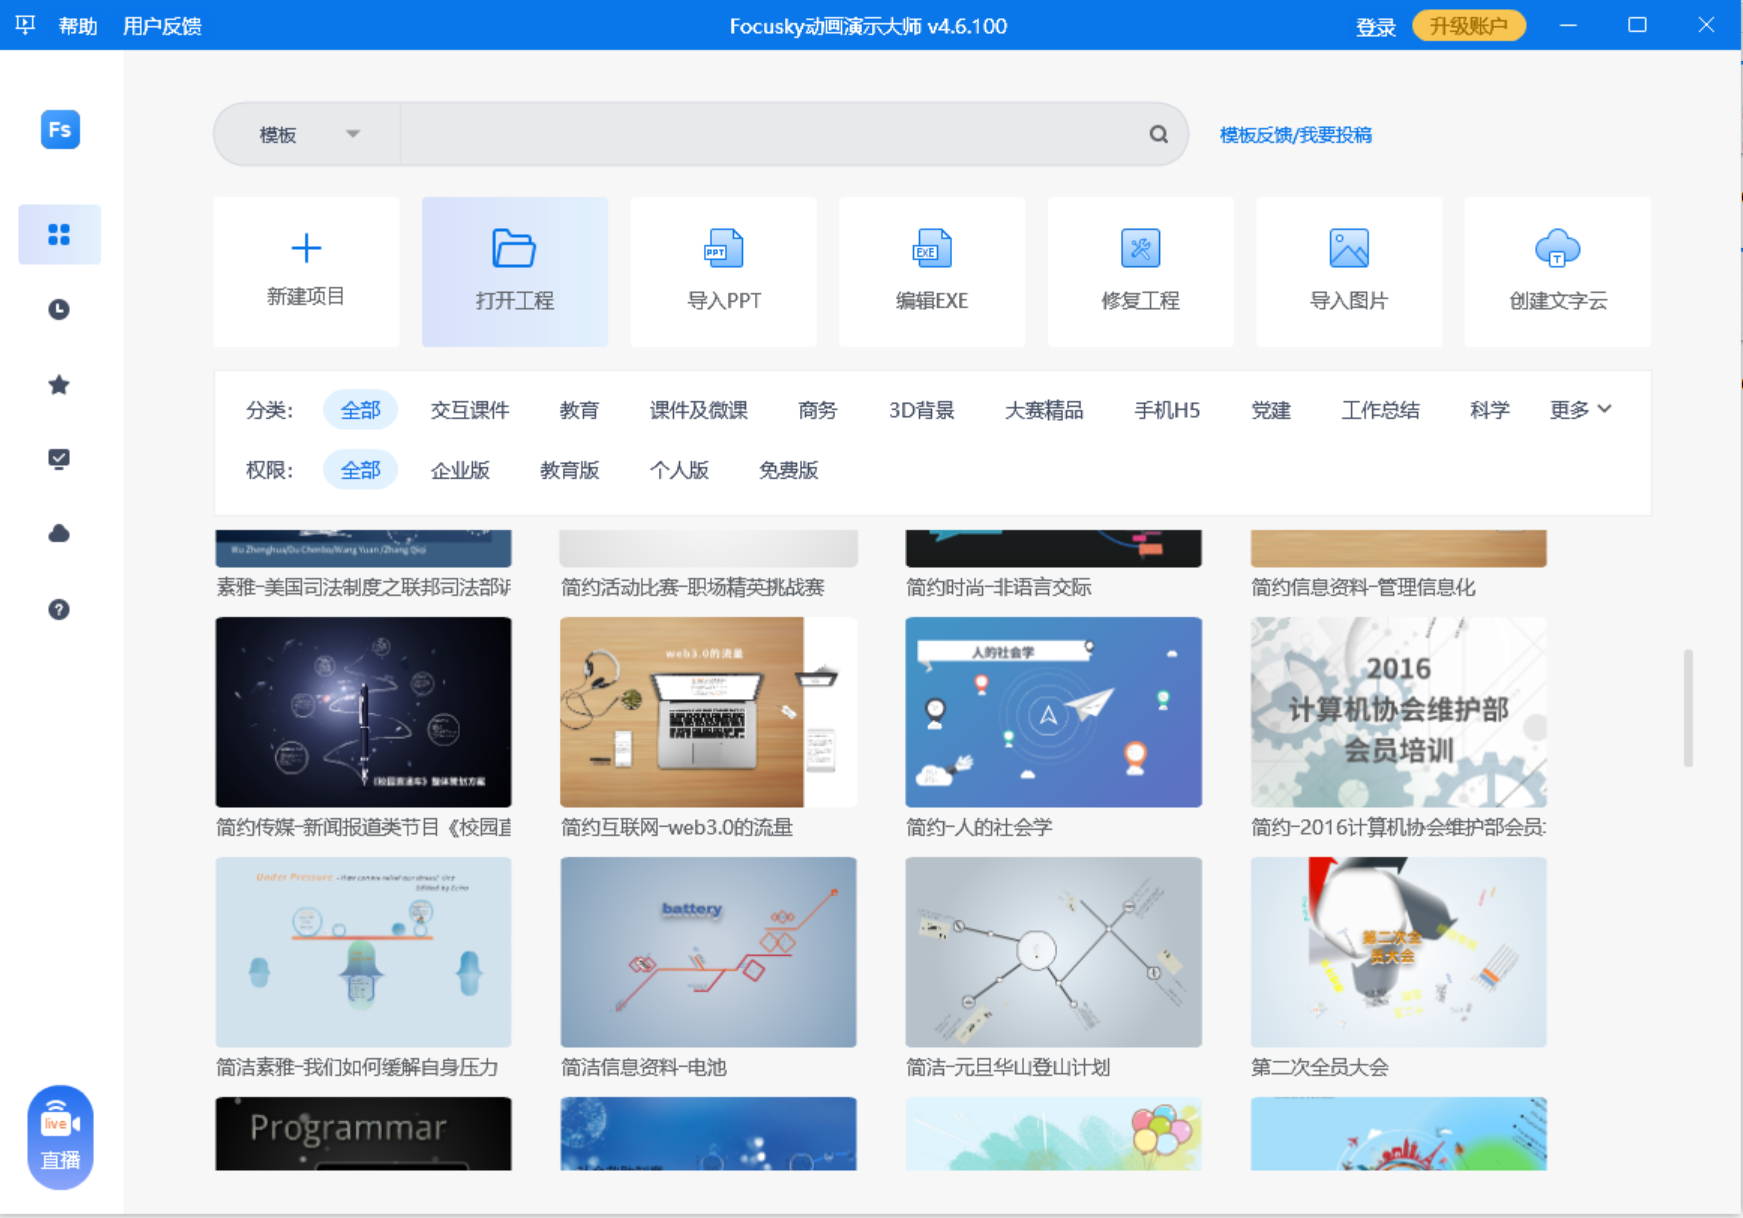Open the template grid view in sidebar
The width and height of the screenshot is (1743, 1218).
coord(59,234)
